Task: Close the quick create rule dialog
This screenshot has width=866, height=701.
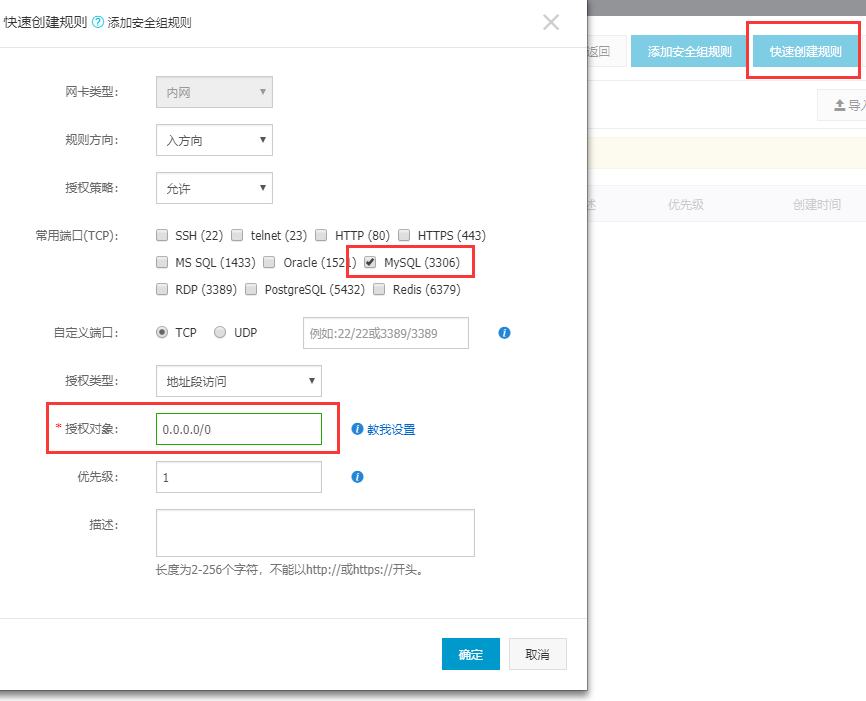Action: (551, 22)
